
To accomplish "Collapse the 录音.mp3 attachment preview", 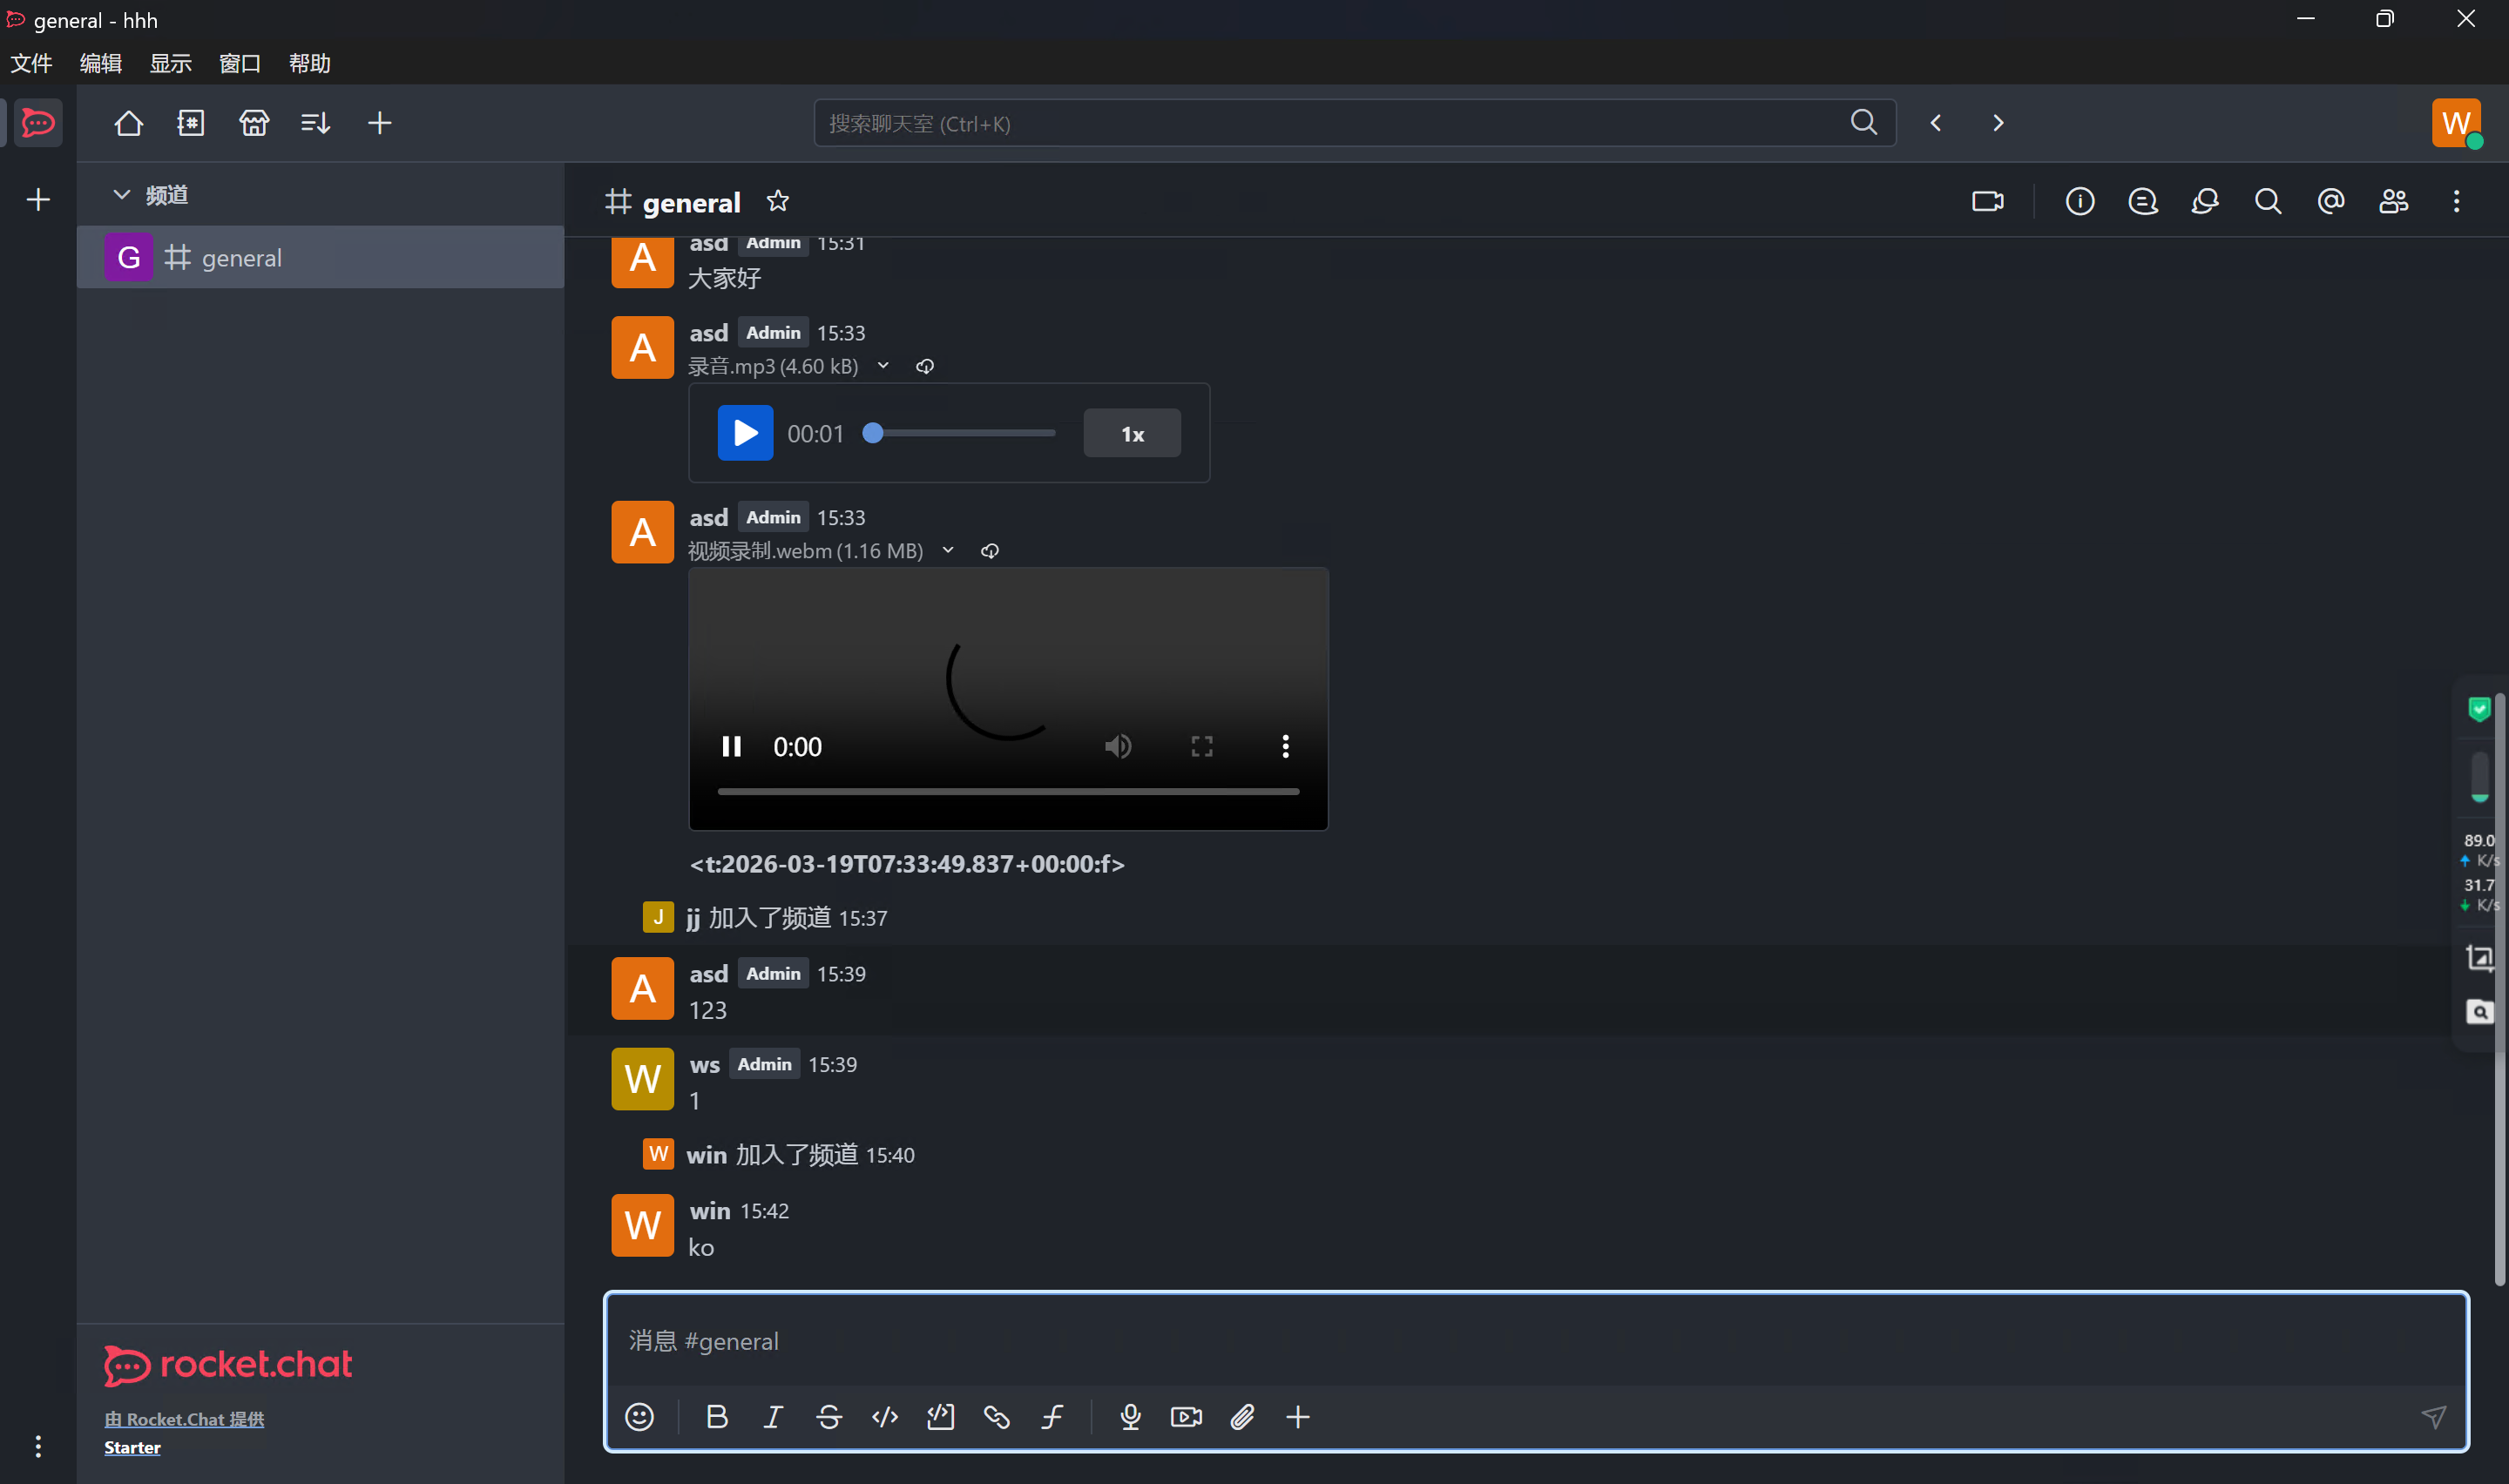I will coord(883,366).
